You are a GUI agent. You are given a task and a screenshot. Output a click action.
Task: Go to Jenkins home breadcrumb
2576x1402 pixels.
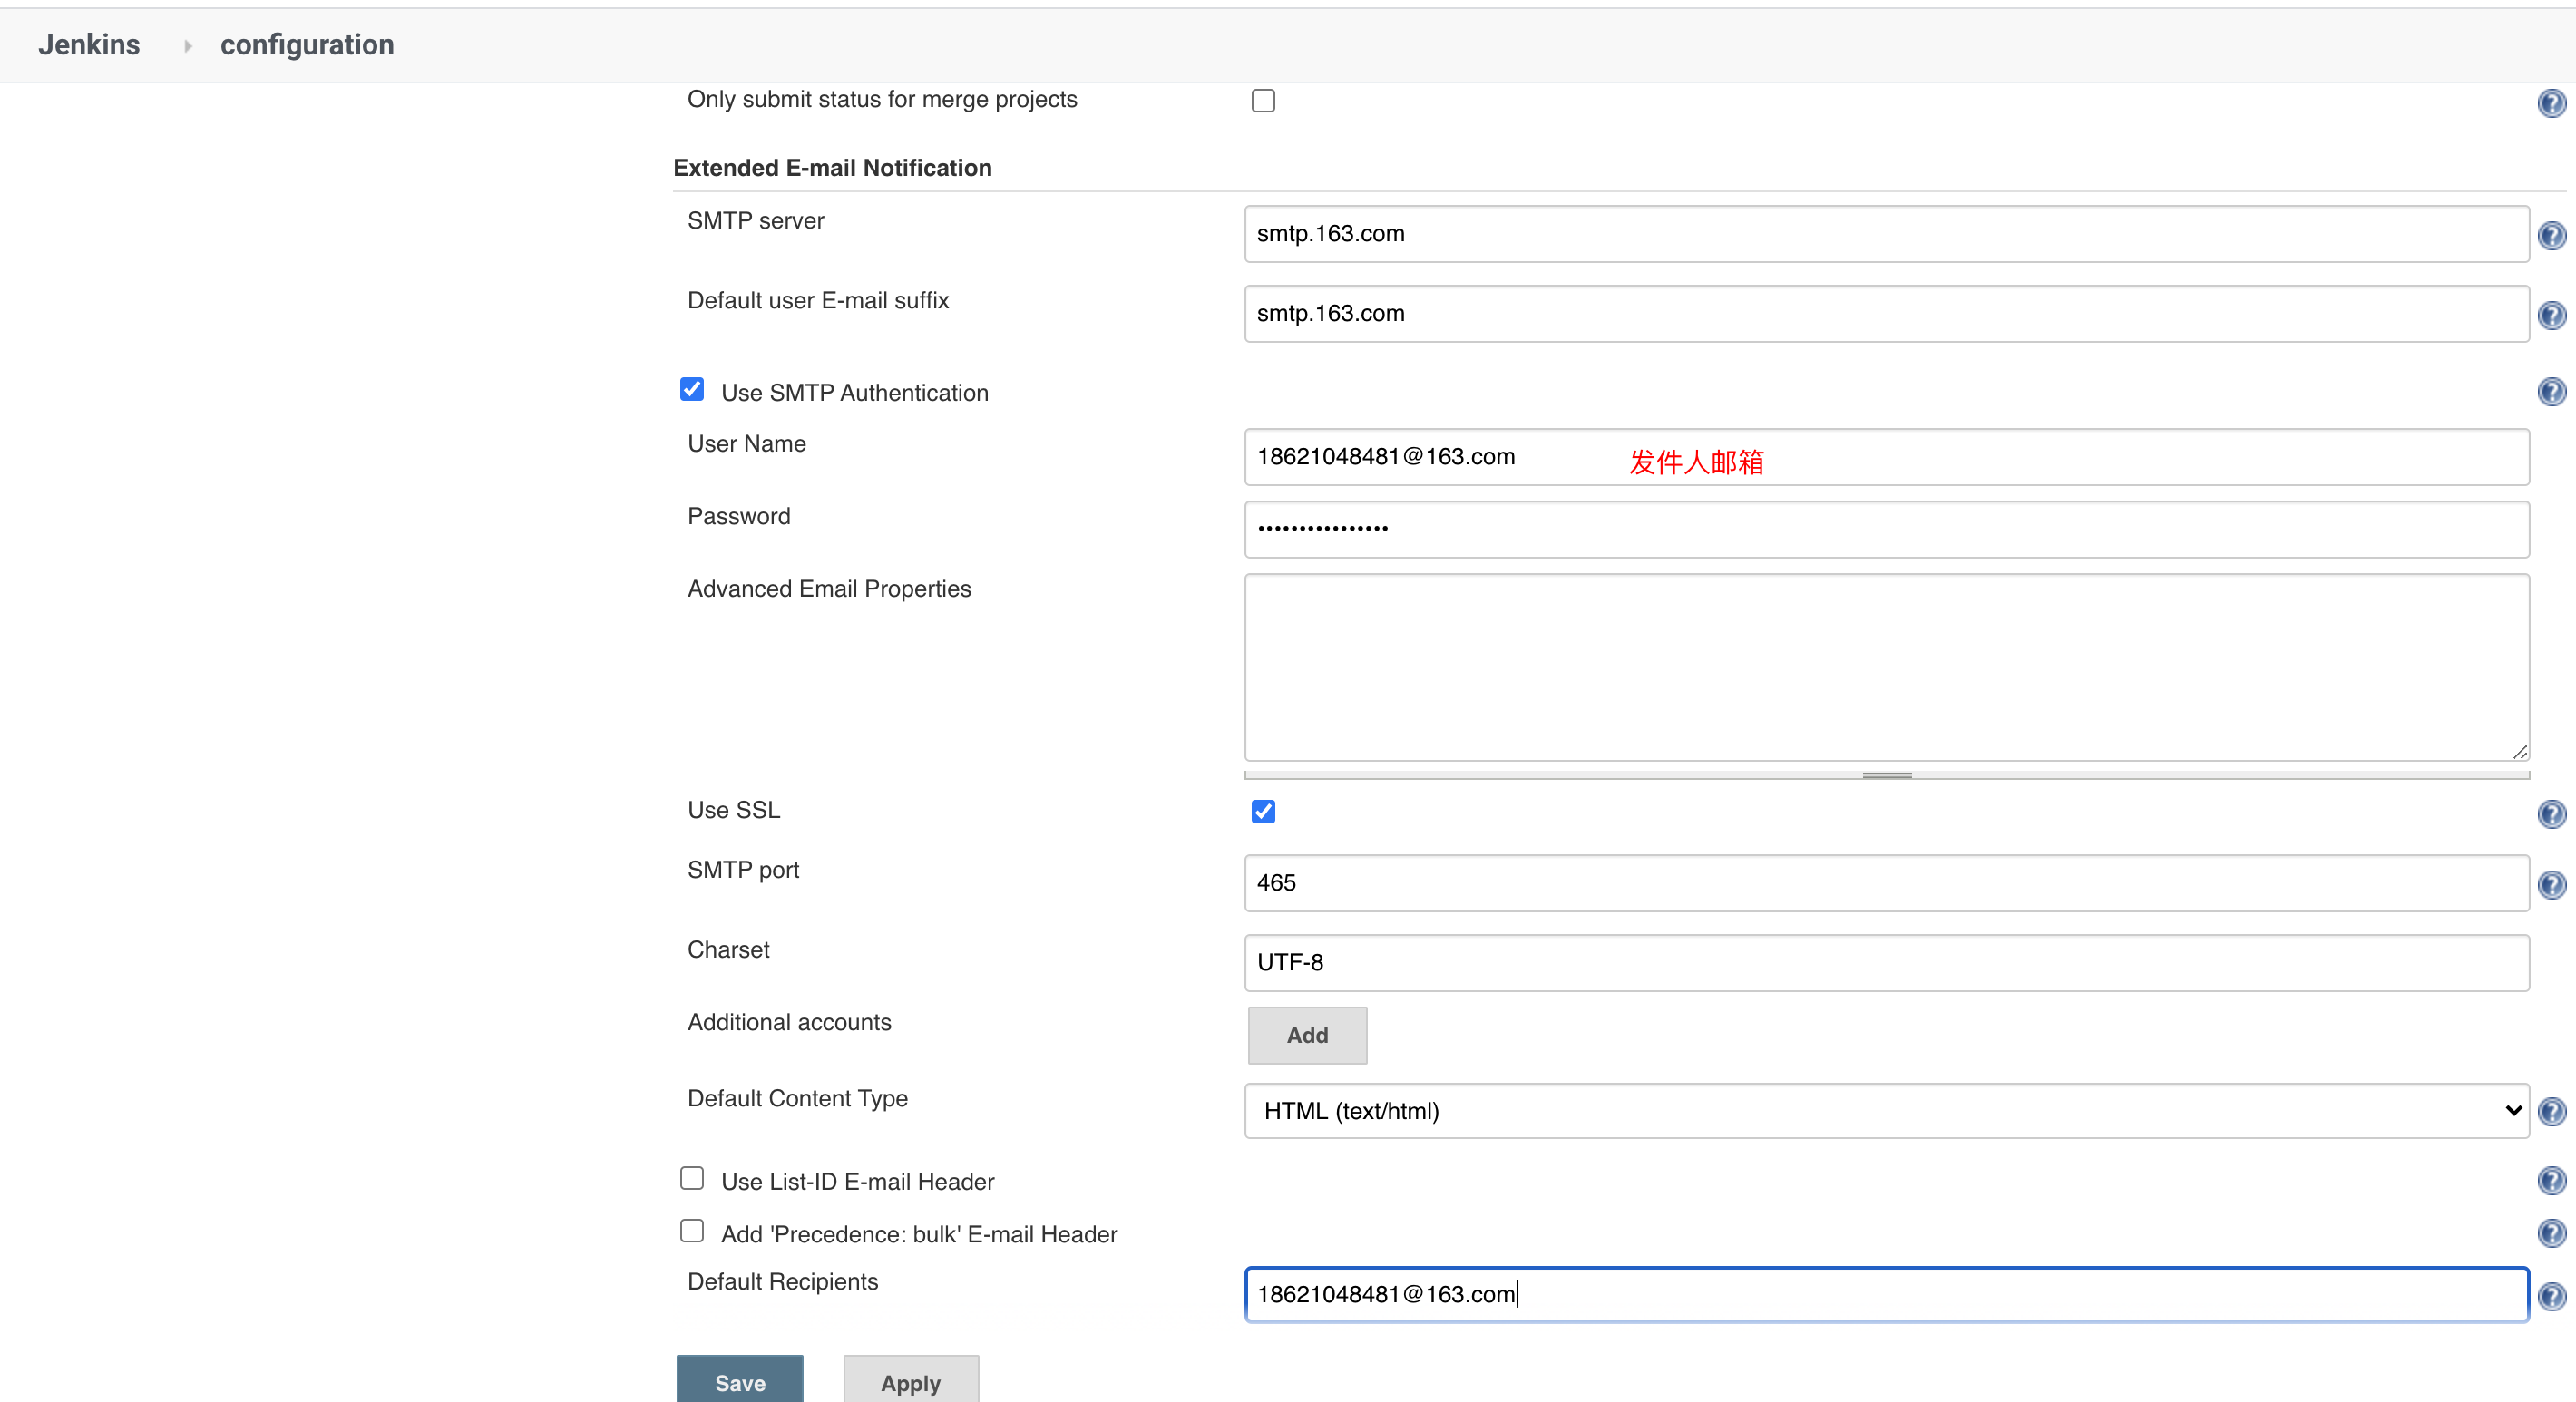89,45
